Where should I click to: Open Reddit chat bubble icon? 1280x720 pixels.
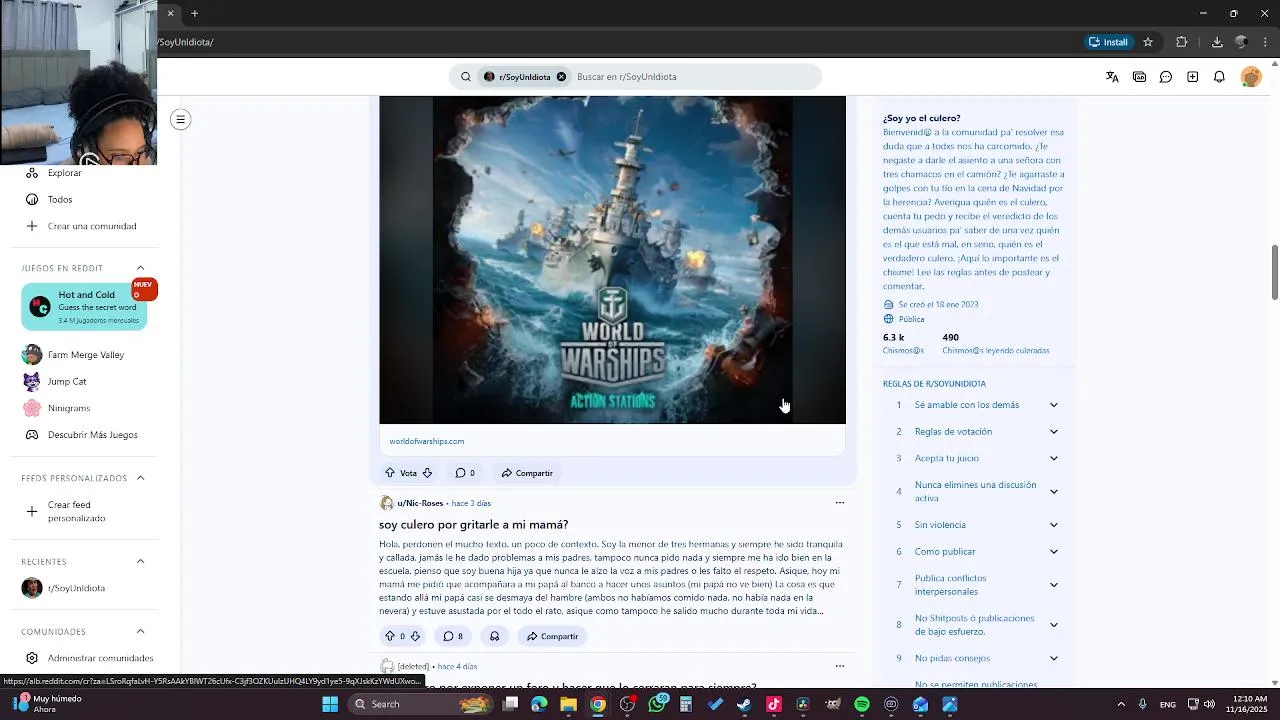(x=1166, y=77)
